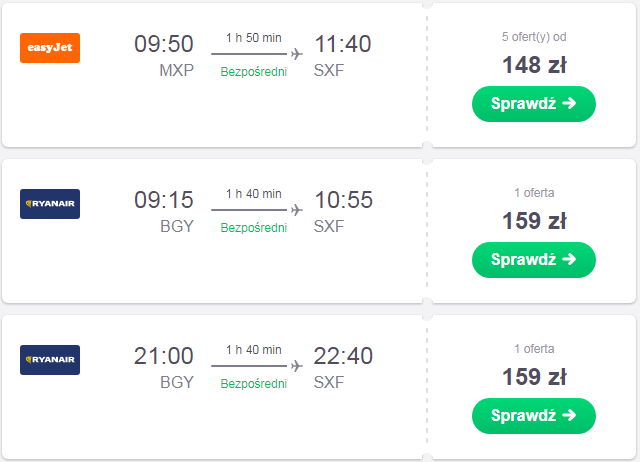Click the easyJet airline logo
Image resolution: width=640 pixels, height=462 pixels.
coord(50,47)
